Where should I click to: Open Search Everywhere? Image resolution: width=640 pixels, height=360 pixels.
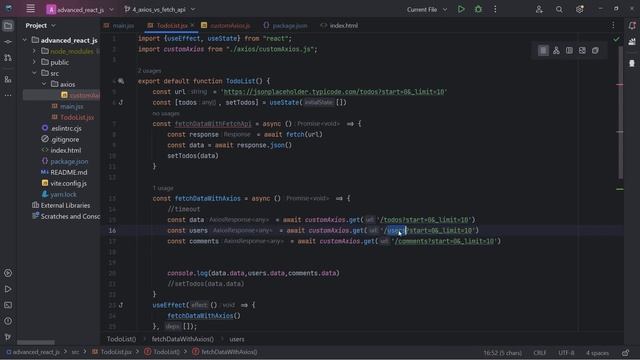point(559,9)
